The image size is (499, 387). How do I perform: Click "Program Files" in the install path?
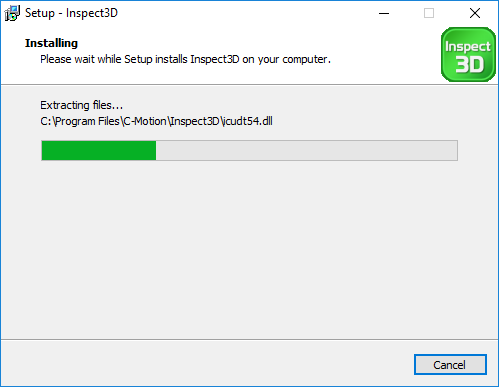[x=87, y=121]
